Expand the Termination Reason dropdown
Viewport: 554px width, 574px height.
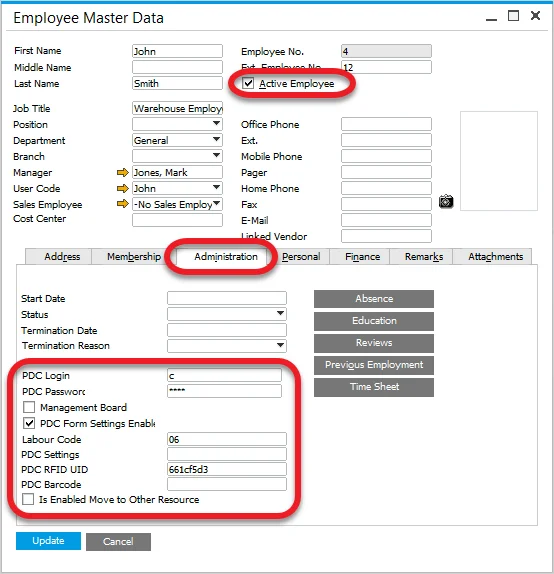280,346
